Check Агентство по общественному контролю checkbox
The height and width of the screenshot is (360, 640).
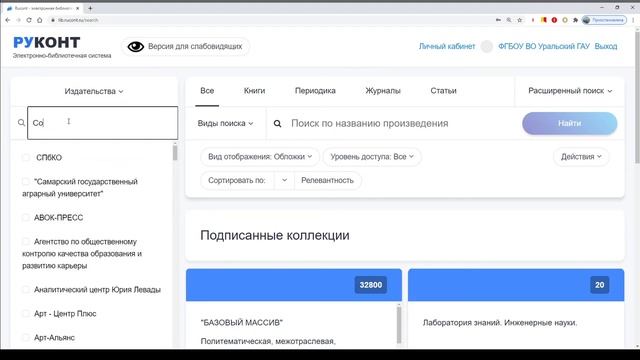tap(26, 242)
